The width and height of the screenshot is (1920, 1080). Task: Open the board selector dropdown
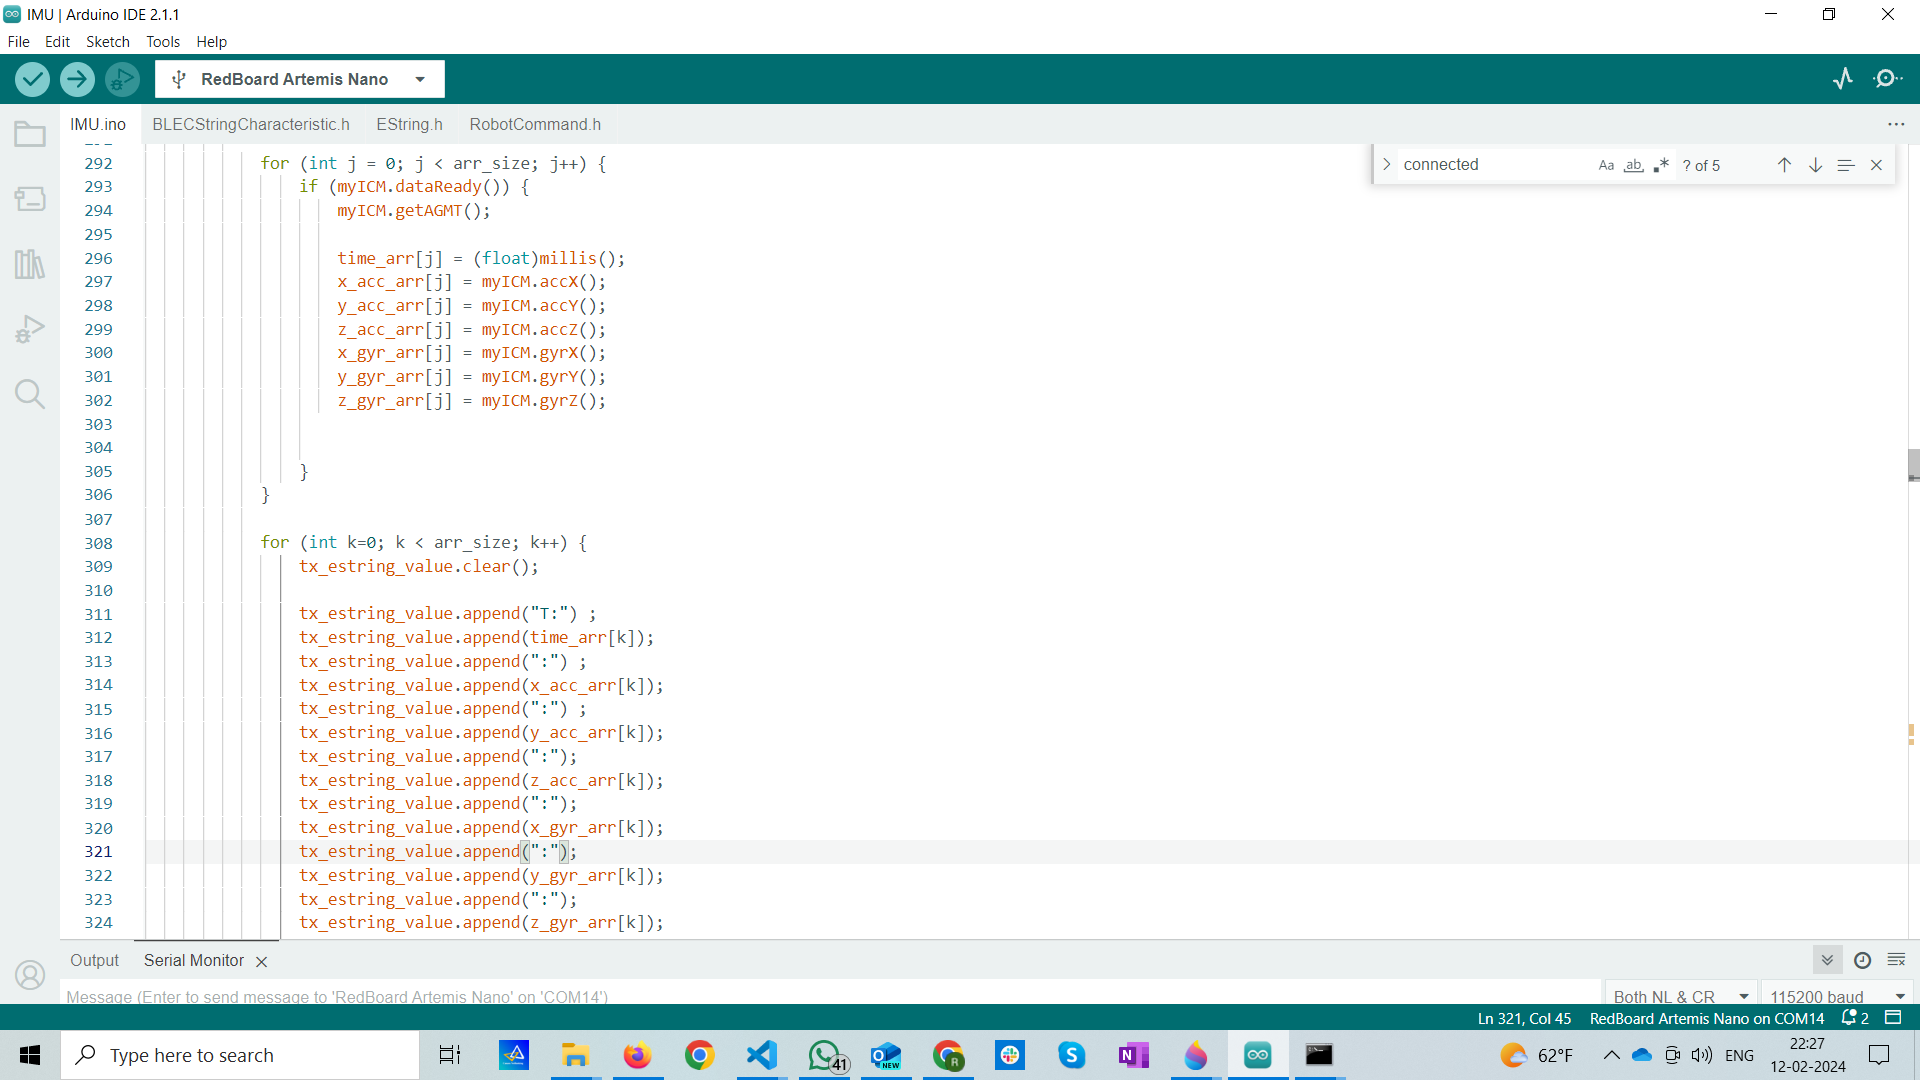(300, 79)
